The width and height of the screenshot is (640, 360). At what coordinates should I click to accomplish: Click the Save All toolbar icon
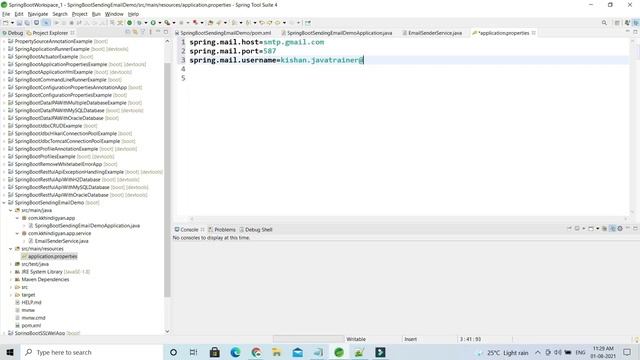click(27, 23)
